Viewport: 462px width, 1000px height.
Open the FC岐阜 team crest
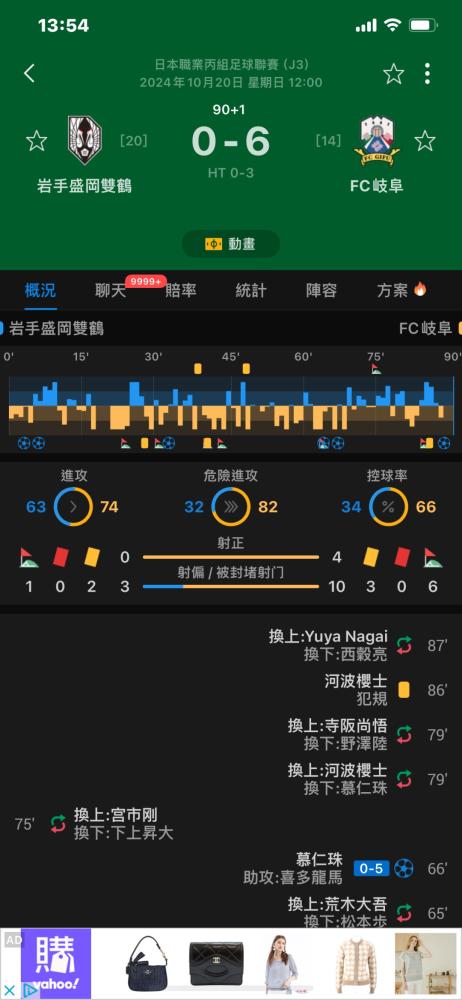click(x=376, y=140)
